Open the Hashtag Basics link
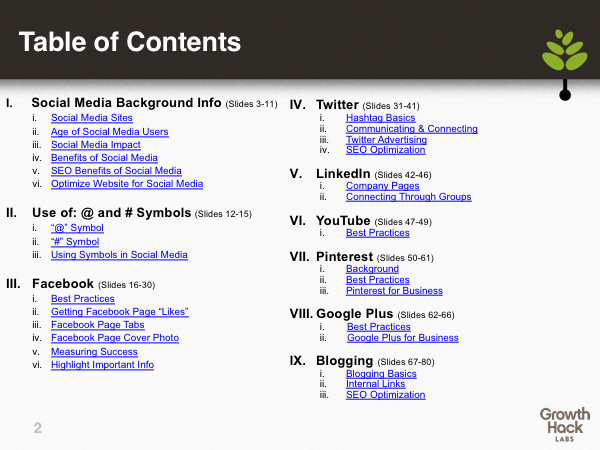 (381, 118)
